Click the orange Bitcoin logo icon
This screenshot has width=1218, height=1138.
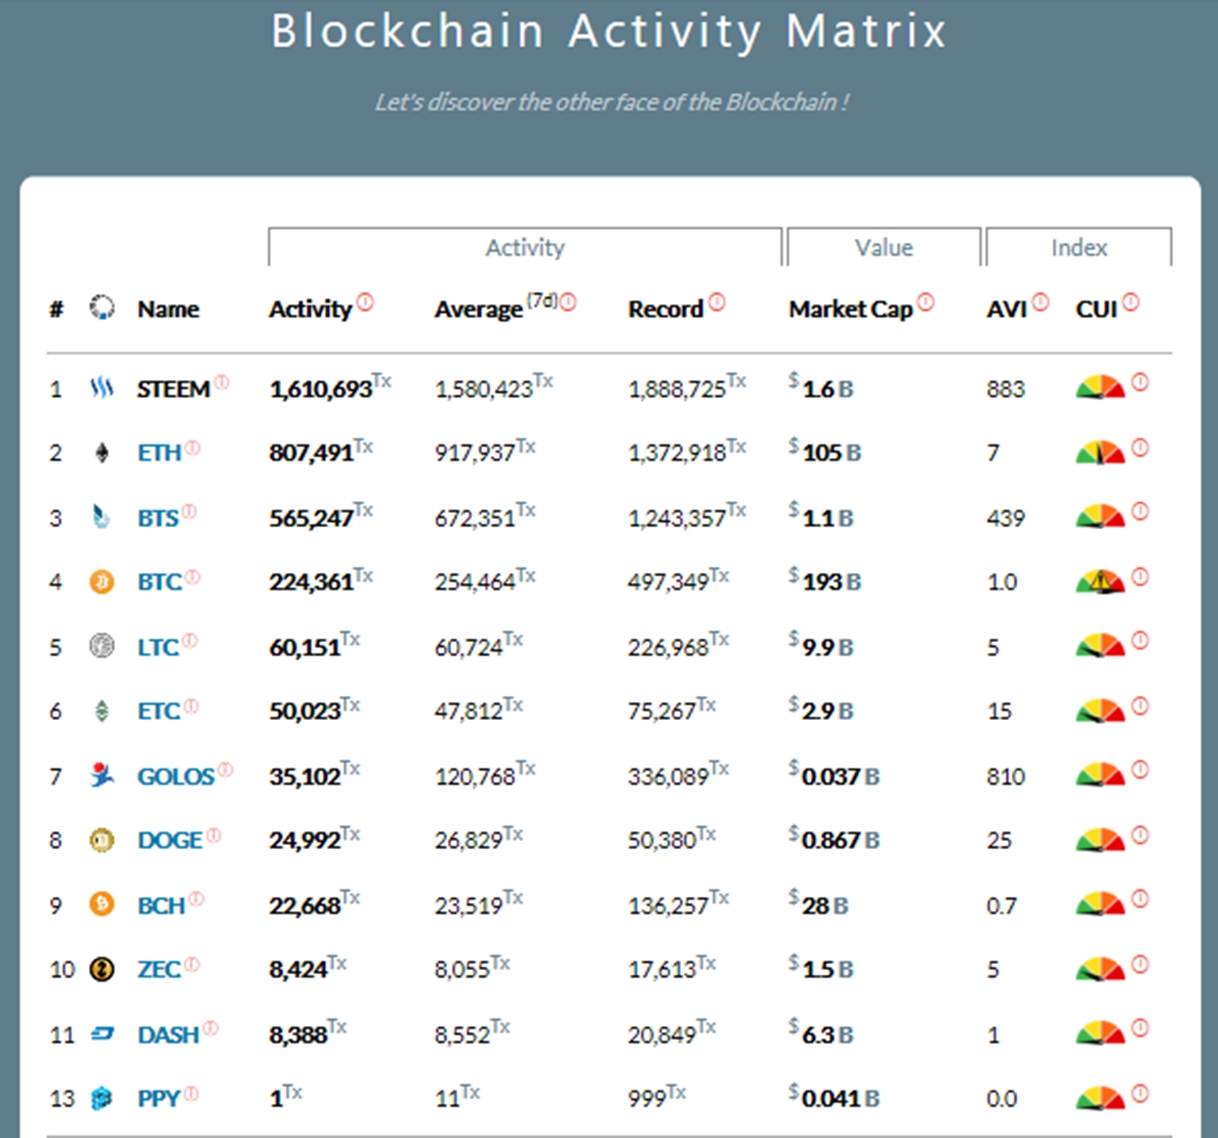102,582
